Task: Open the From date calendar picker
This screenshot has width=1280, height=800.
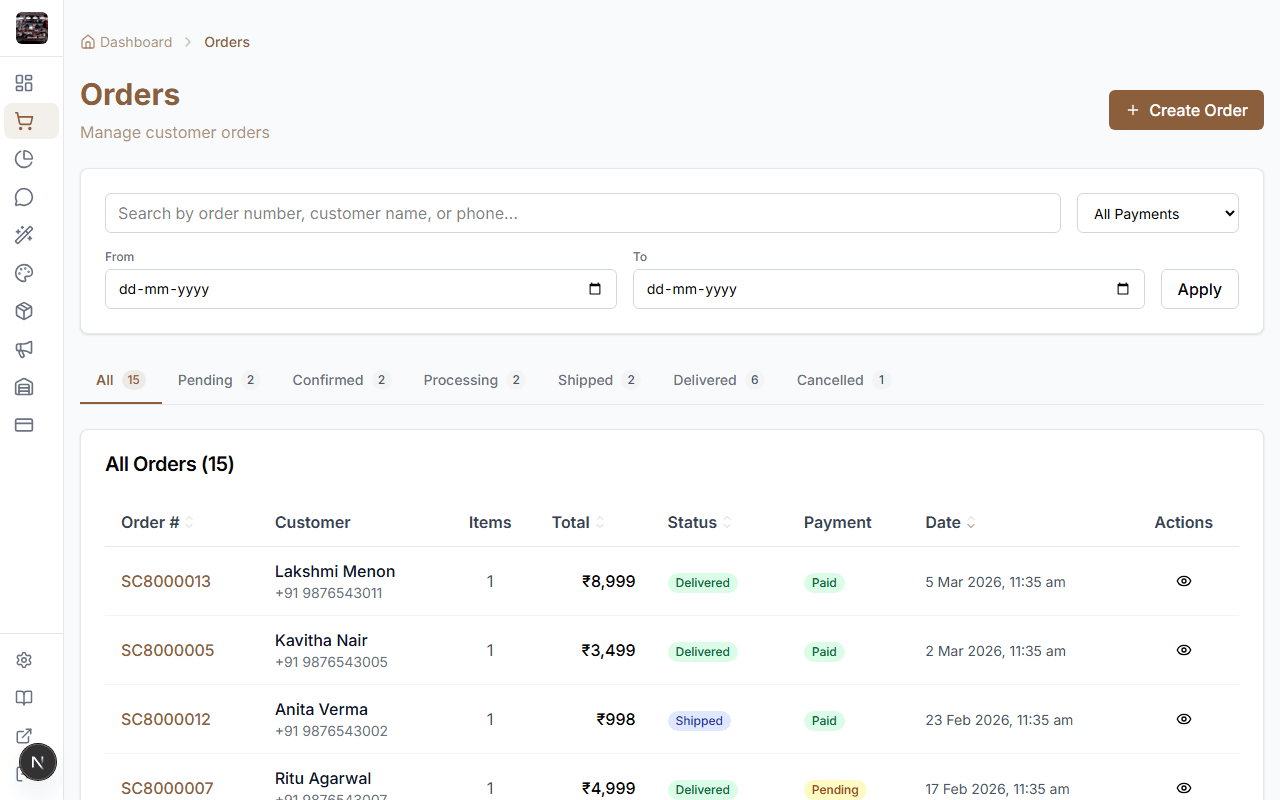Action: click(x=597, y=289)
